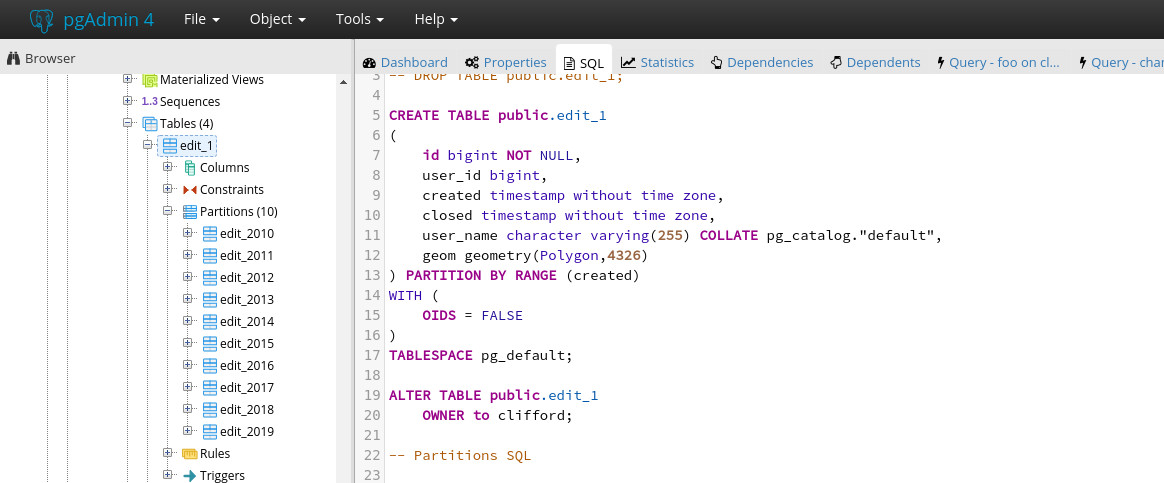Click the Triggers arrow icon
The height and width of the screenshot is (483, 1164).
tap(189, 476)
